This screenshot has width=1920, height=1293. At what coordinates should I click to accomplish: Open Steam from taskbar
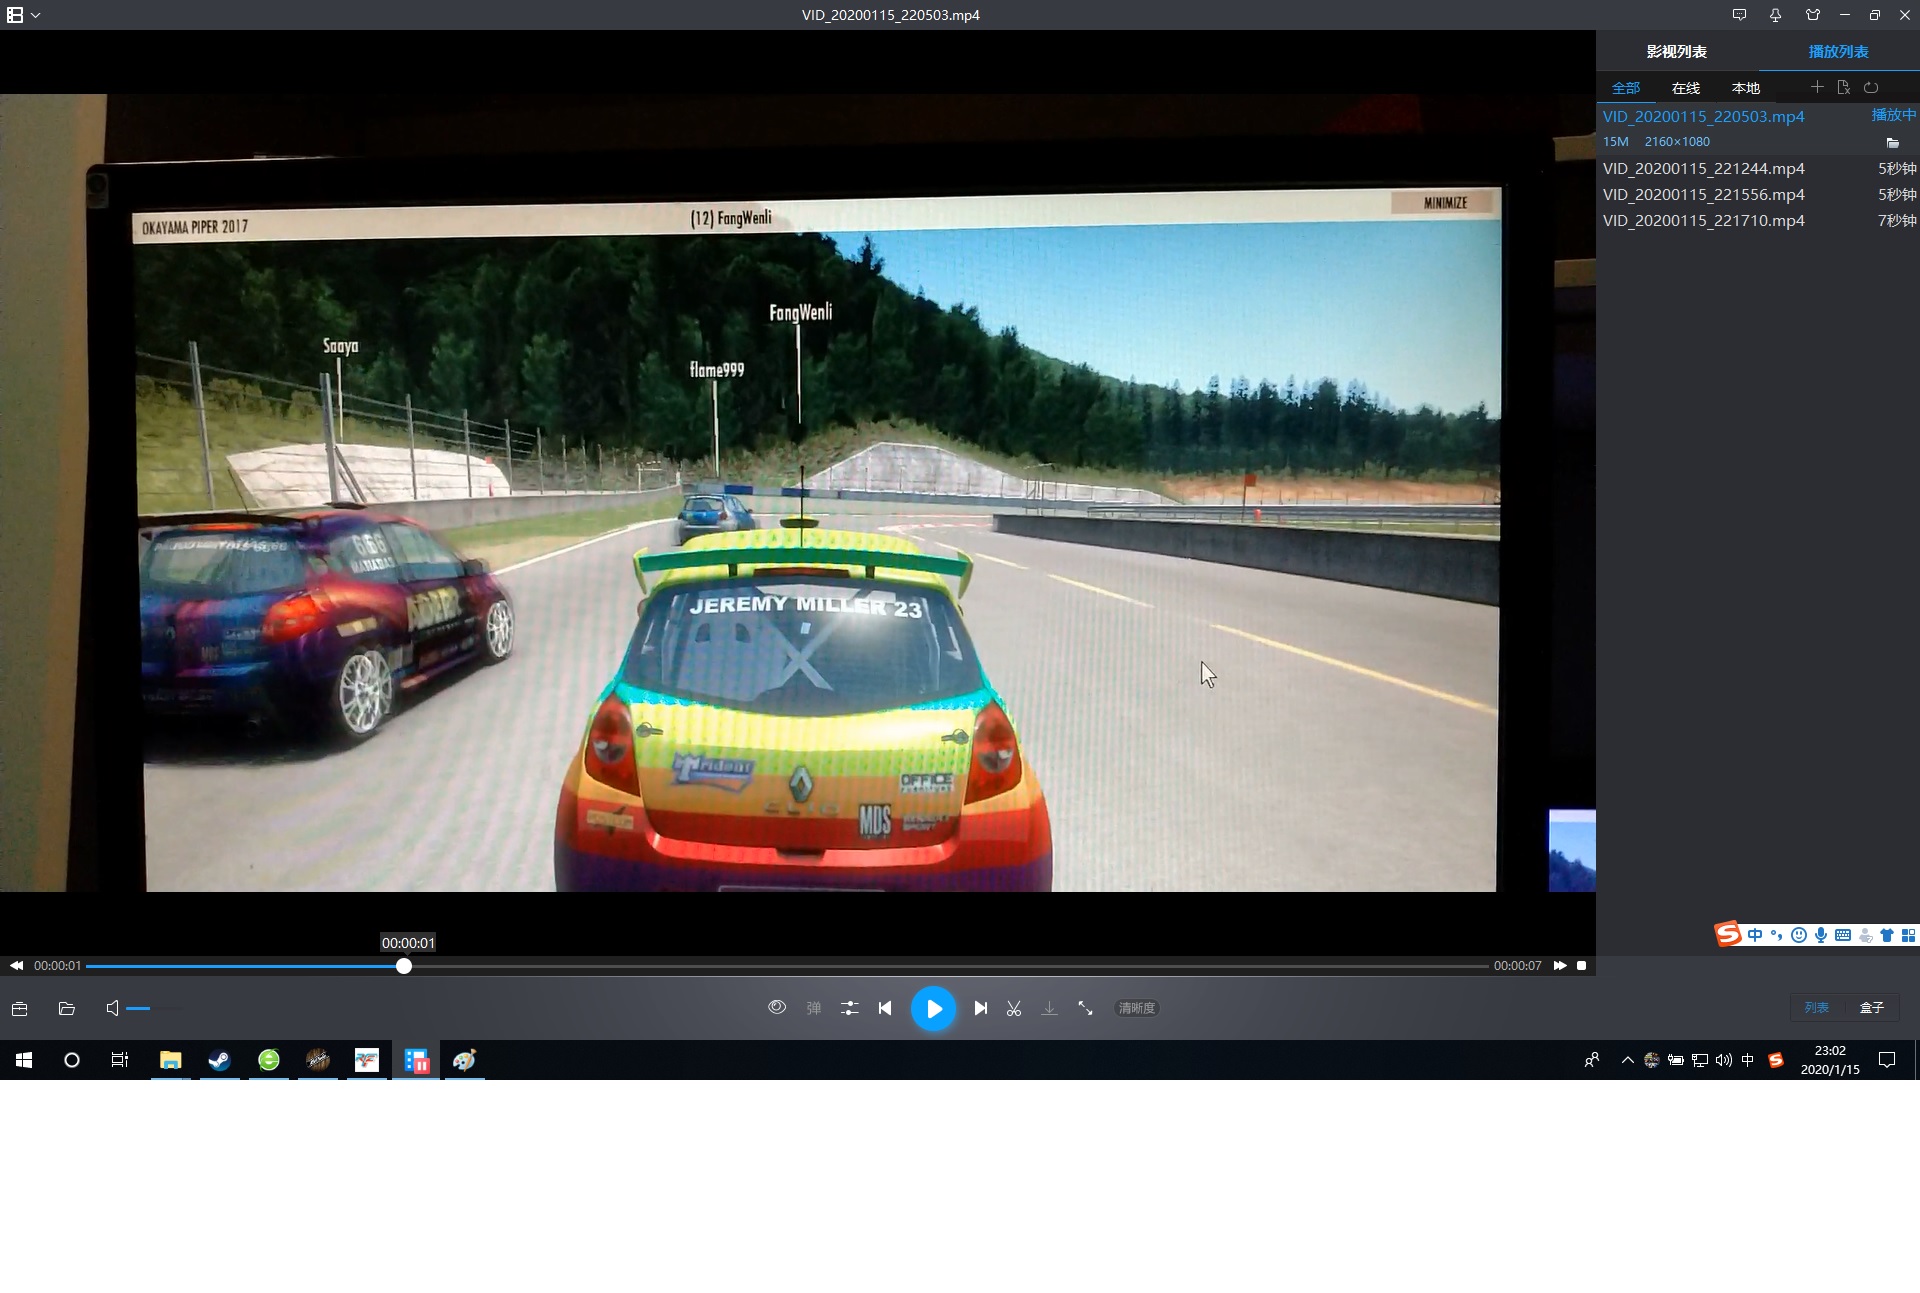[x=219, y=1060]
